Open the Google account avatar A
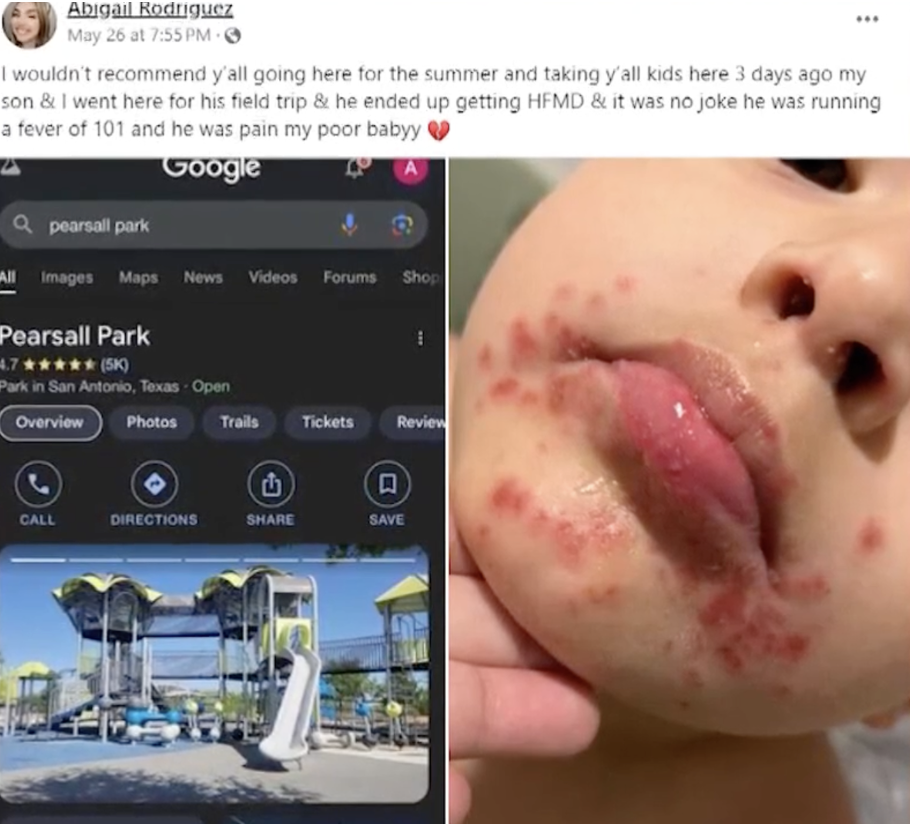The height and width of the screenshot is (824, 910). 410,169
